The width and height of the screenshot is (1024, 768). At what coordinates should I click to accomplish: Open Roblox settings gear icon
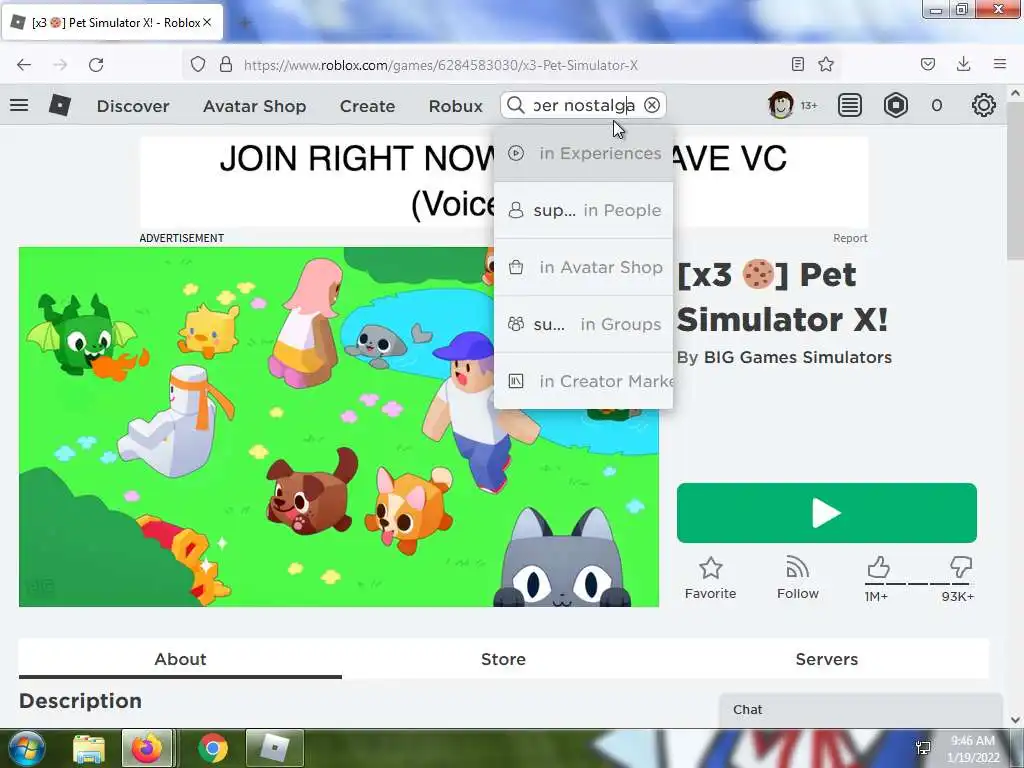[x=984, y=105]
